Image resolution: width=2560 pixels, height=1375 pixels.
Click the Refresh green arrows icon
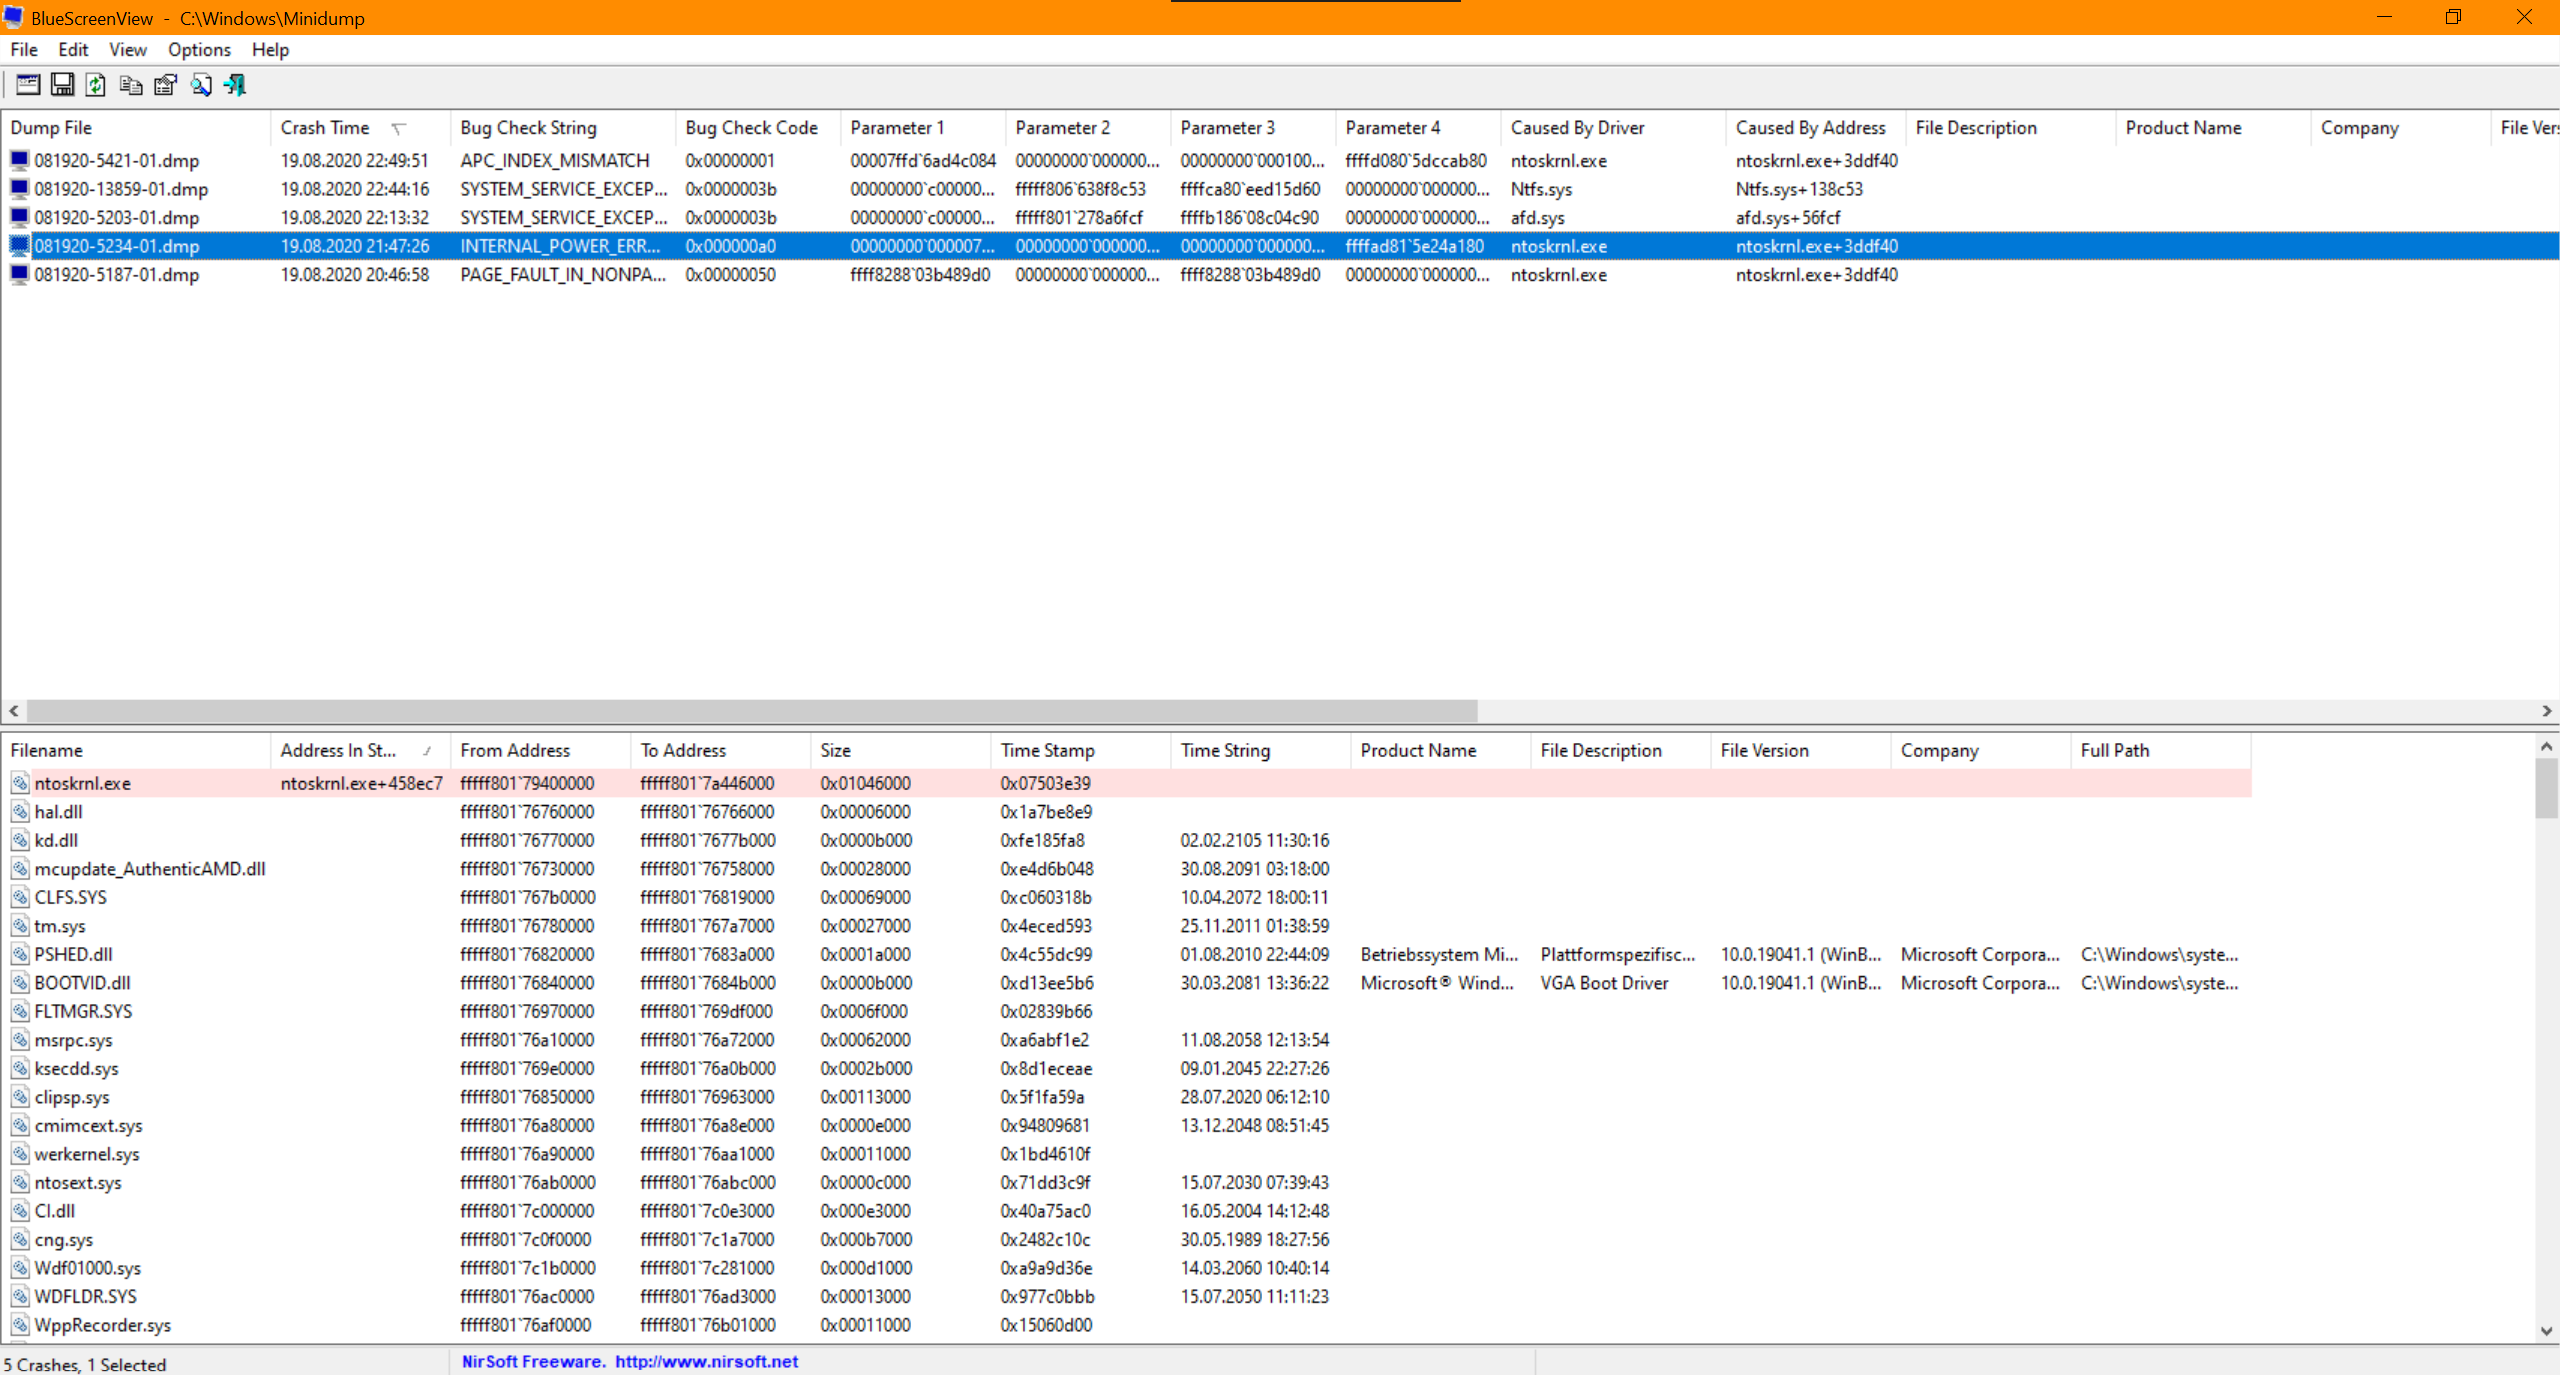coord(96,85)
